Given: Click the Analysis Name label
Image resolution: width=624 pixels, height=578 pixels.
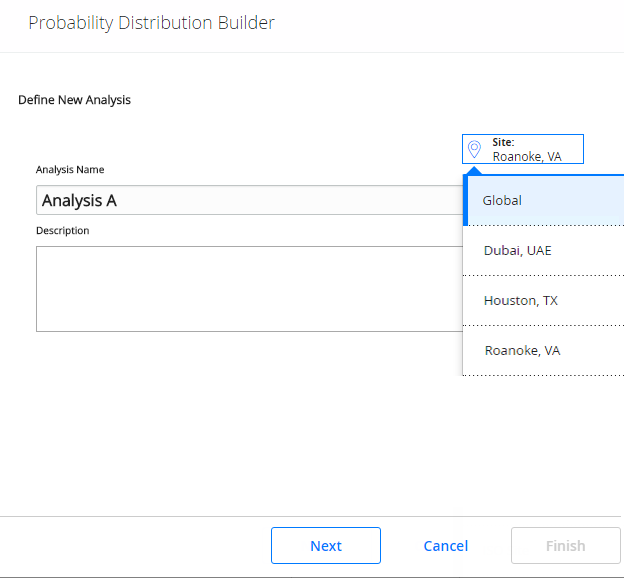Looking at the screenshot, I should [x=70, y=170].
